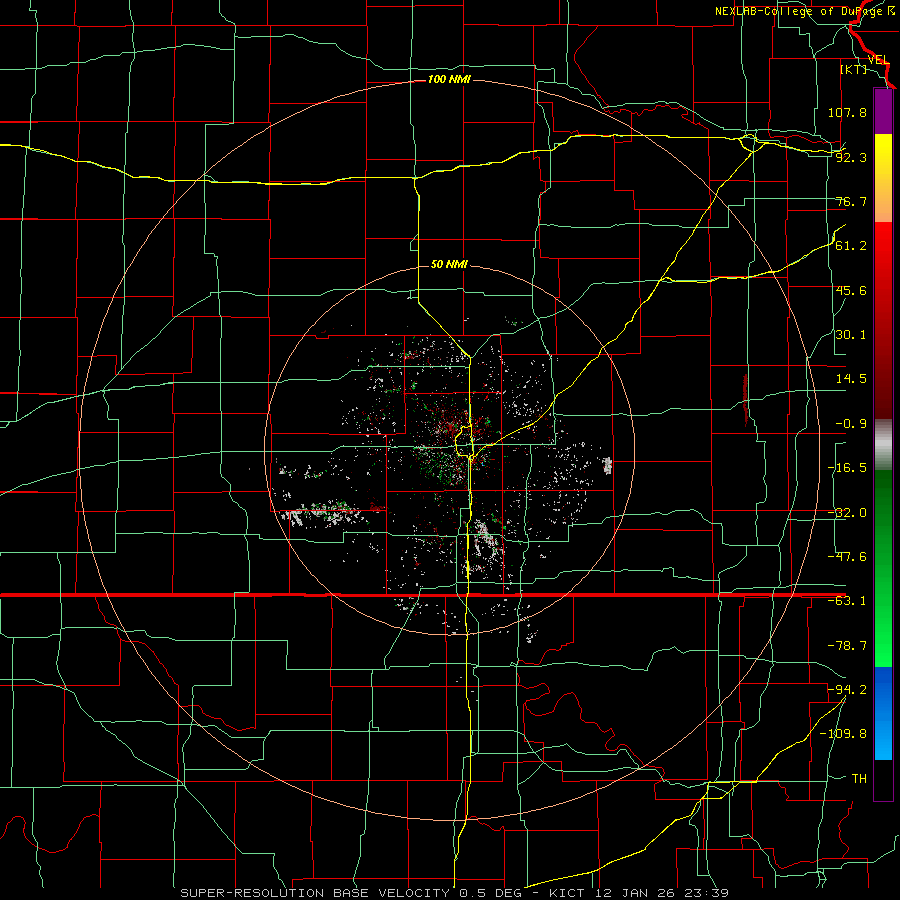Image resolution: width=900 pixels, height=900 pixels.
Task: Click the 30.1 velocity scale value
Action: tap(851, 335)
